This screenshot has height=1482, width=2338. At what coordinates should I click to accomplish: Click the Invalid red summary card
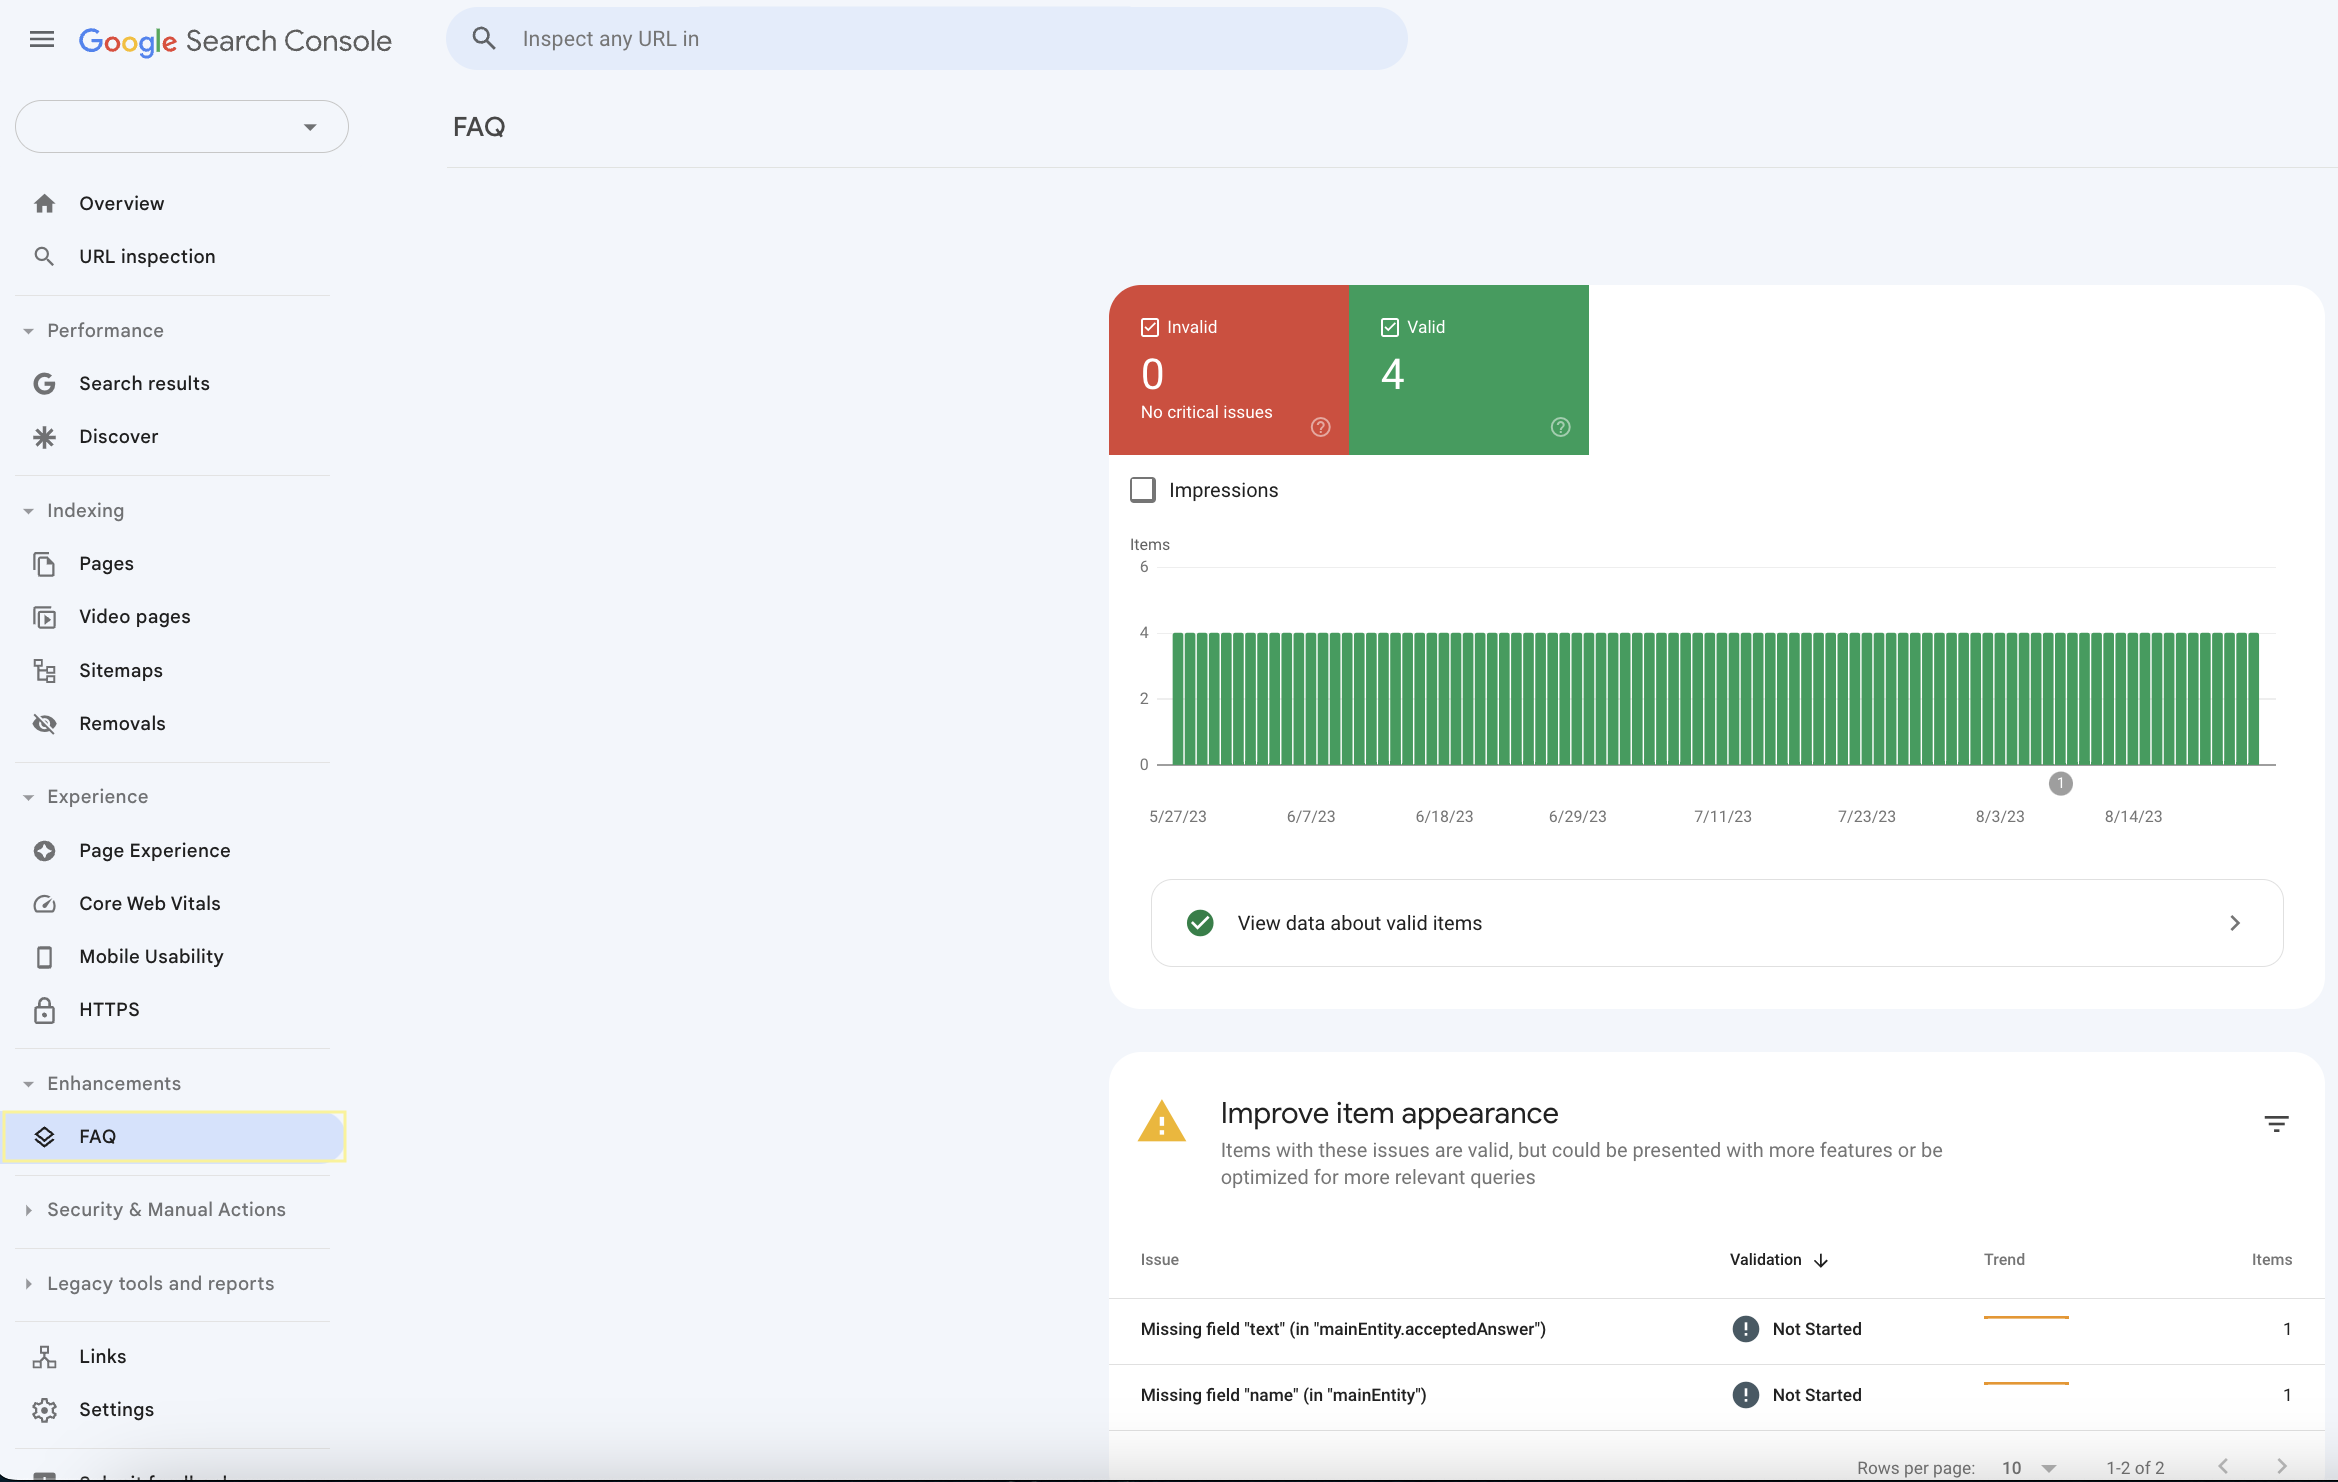click(x=1229, y=370)
